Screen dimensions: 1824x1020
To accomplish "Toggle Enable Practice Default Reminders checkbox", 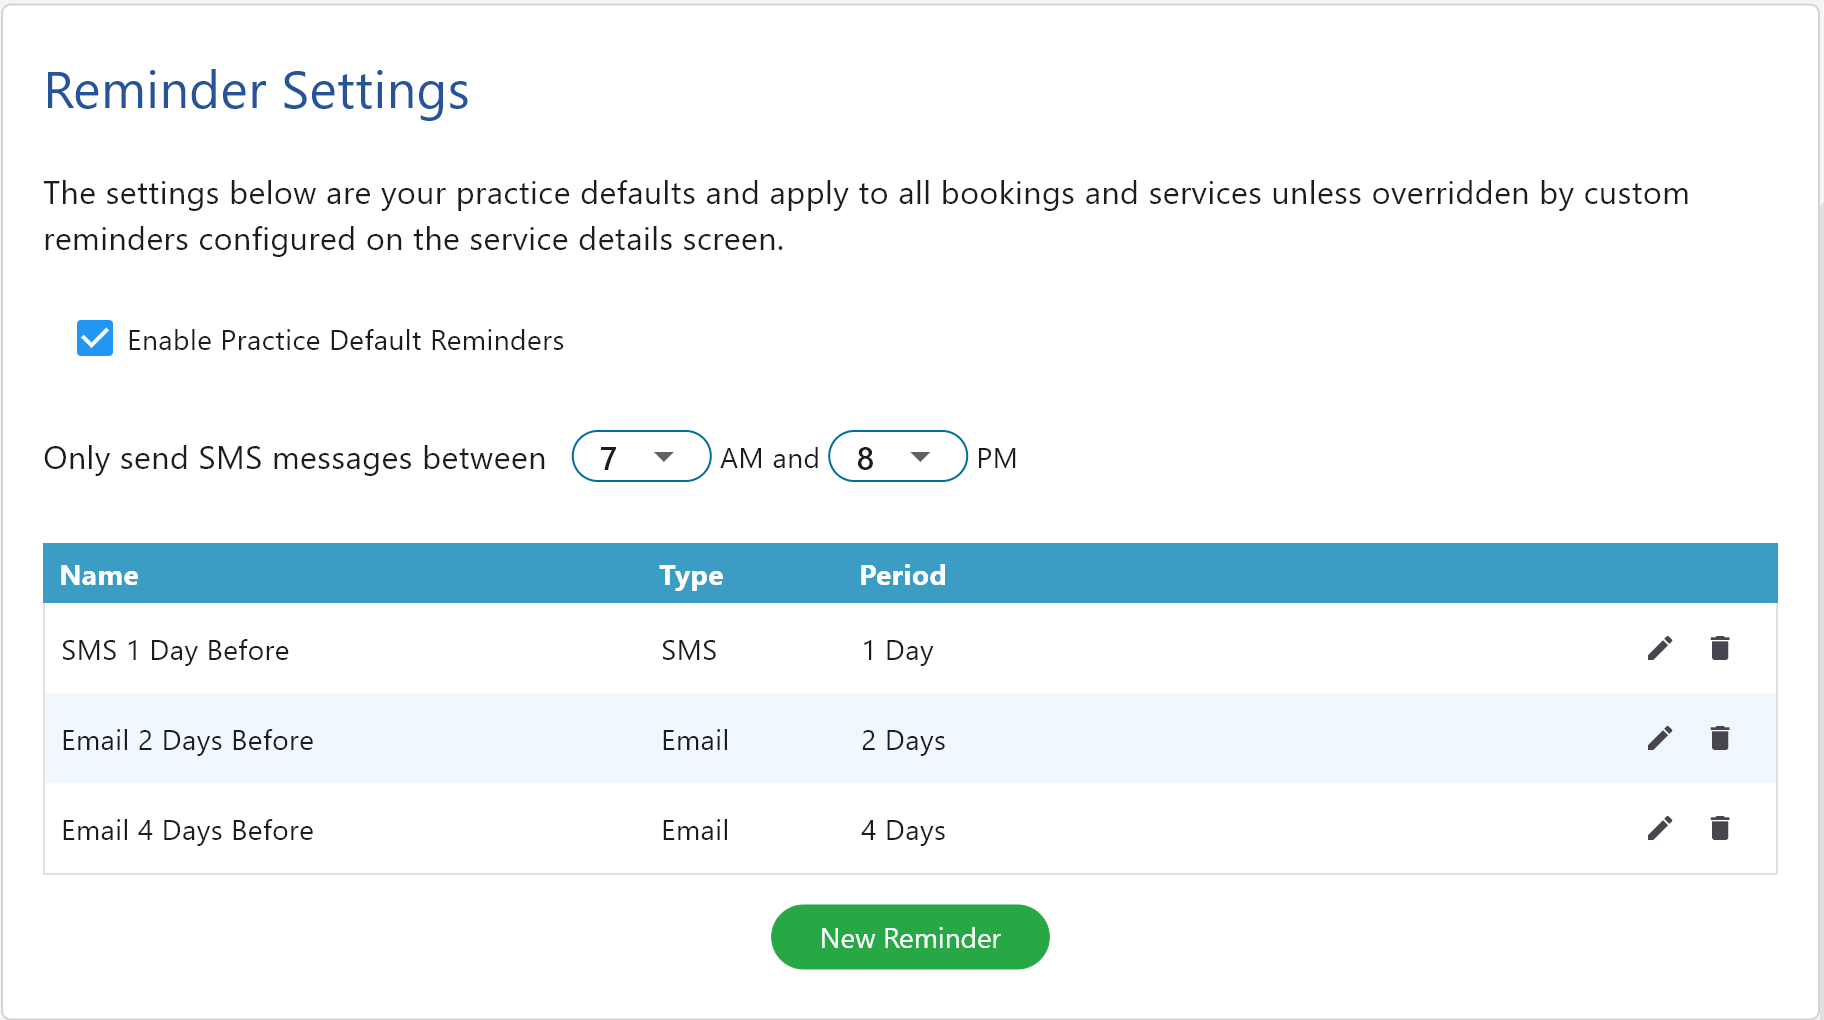I will click(x=95, y=339).
